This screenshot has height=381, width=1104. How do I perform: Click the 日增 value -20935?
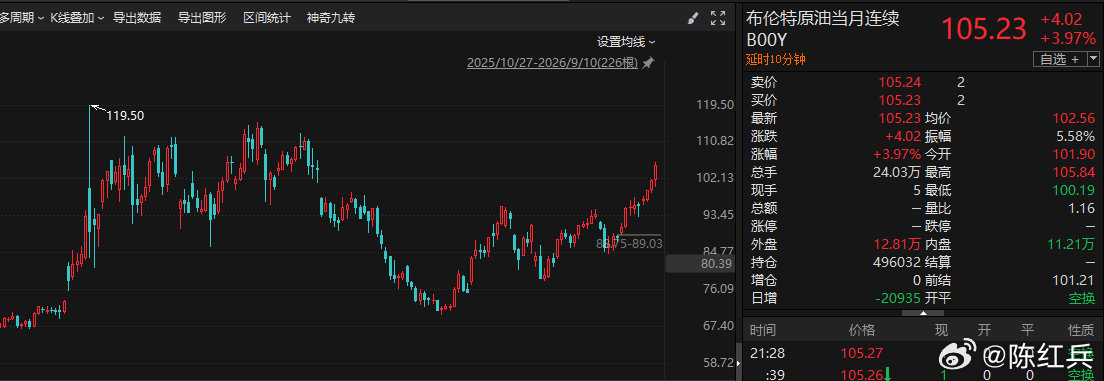pos(898,299)
